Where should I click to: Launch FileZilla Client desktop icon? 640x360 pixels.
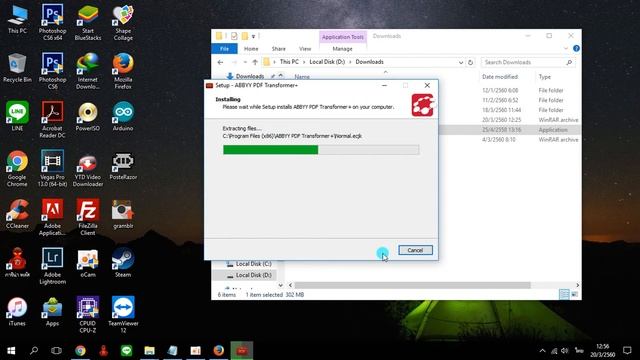pos(88,217)
